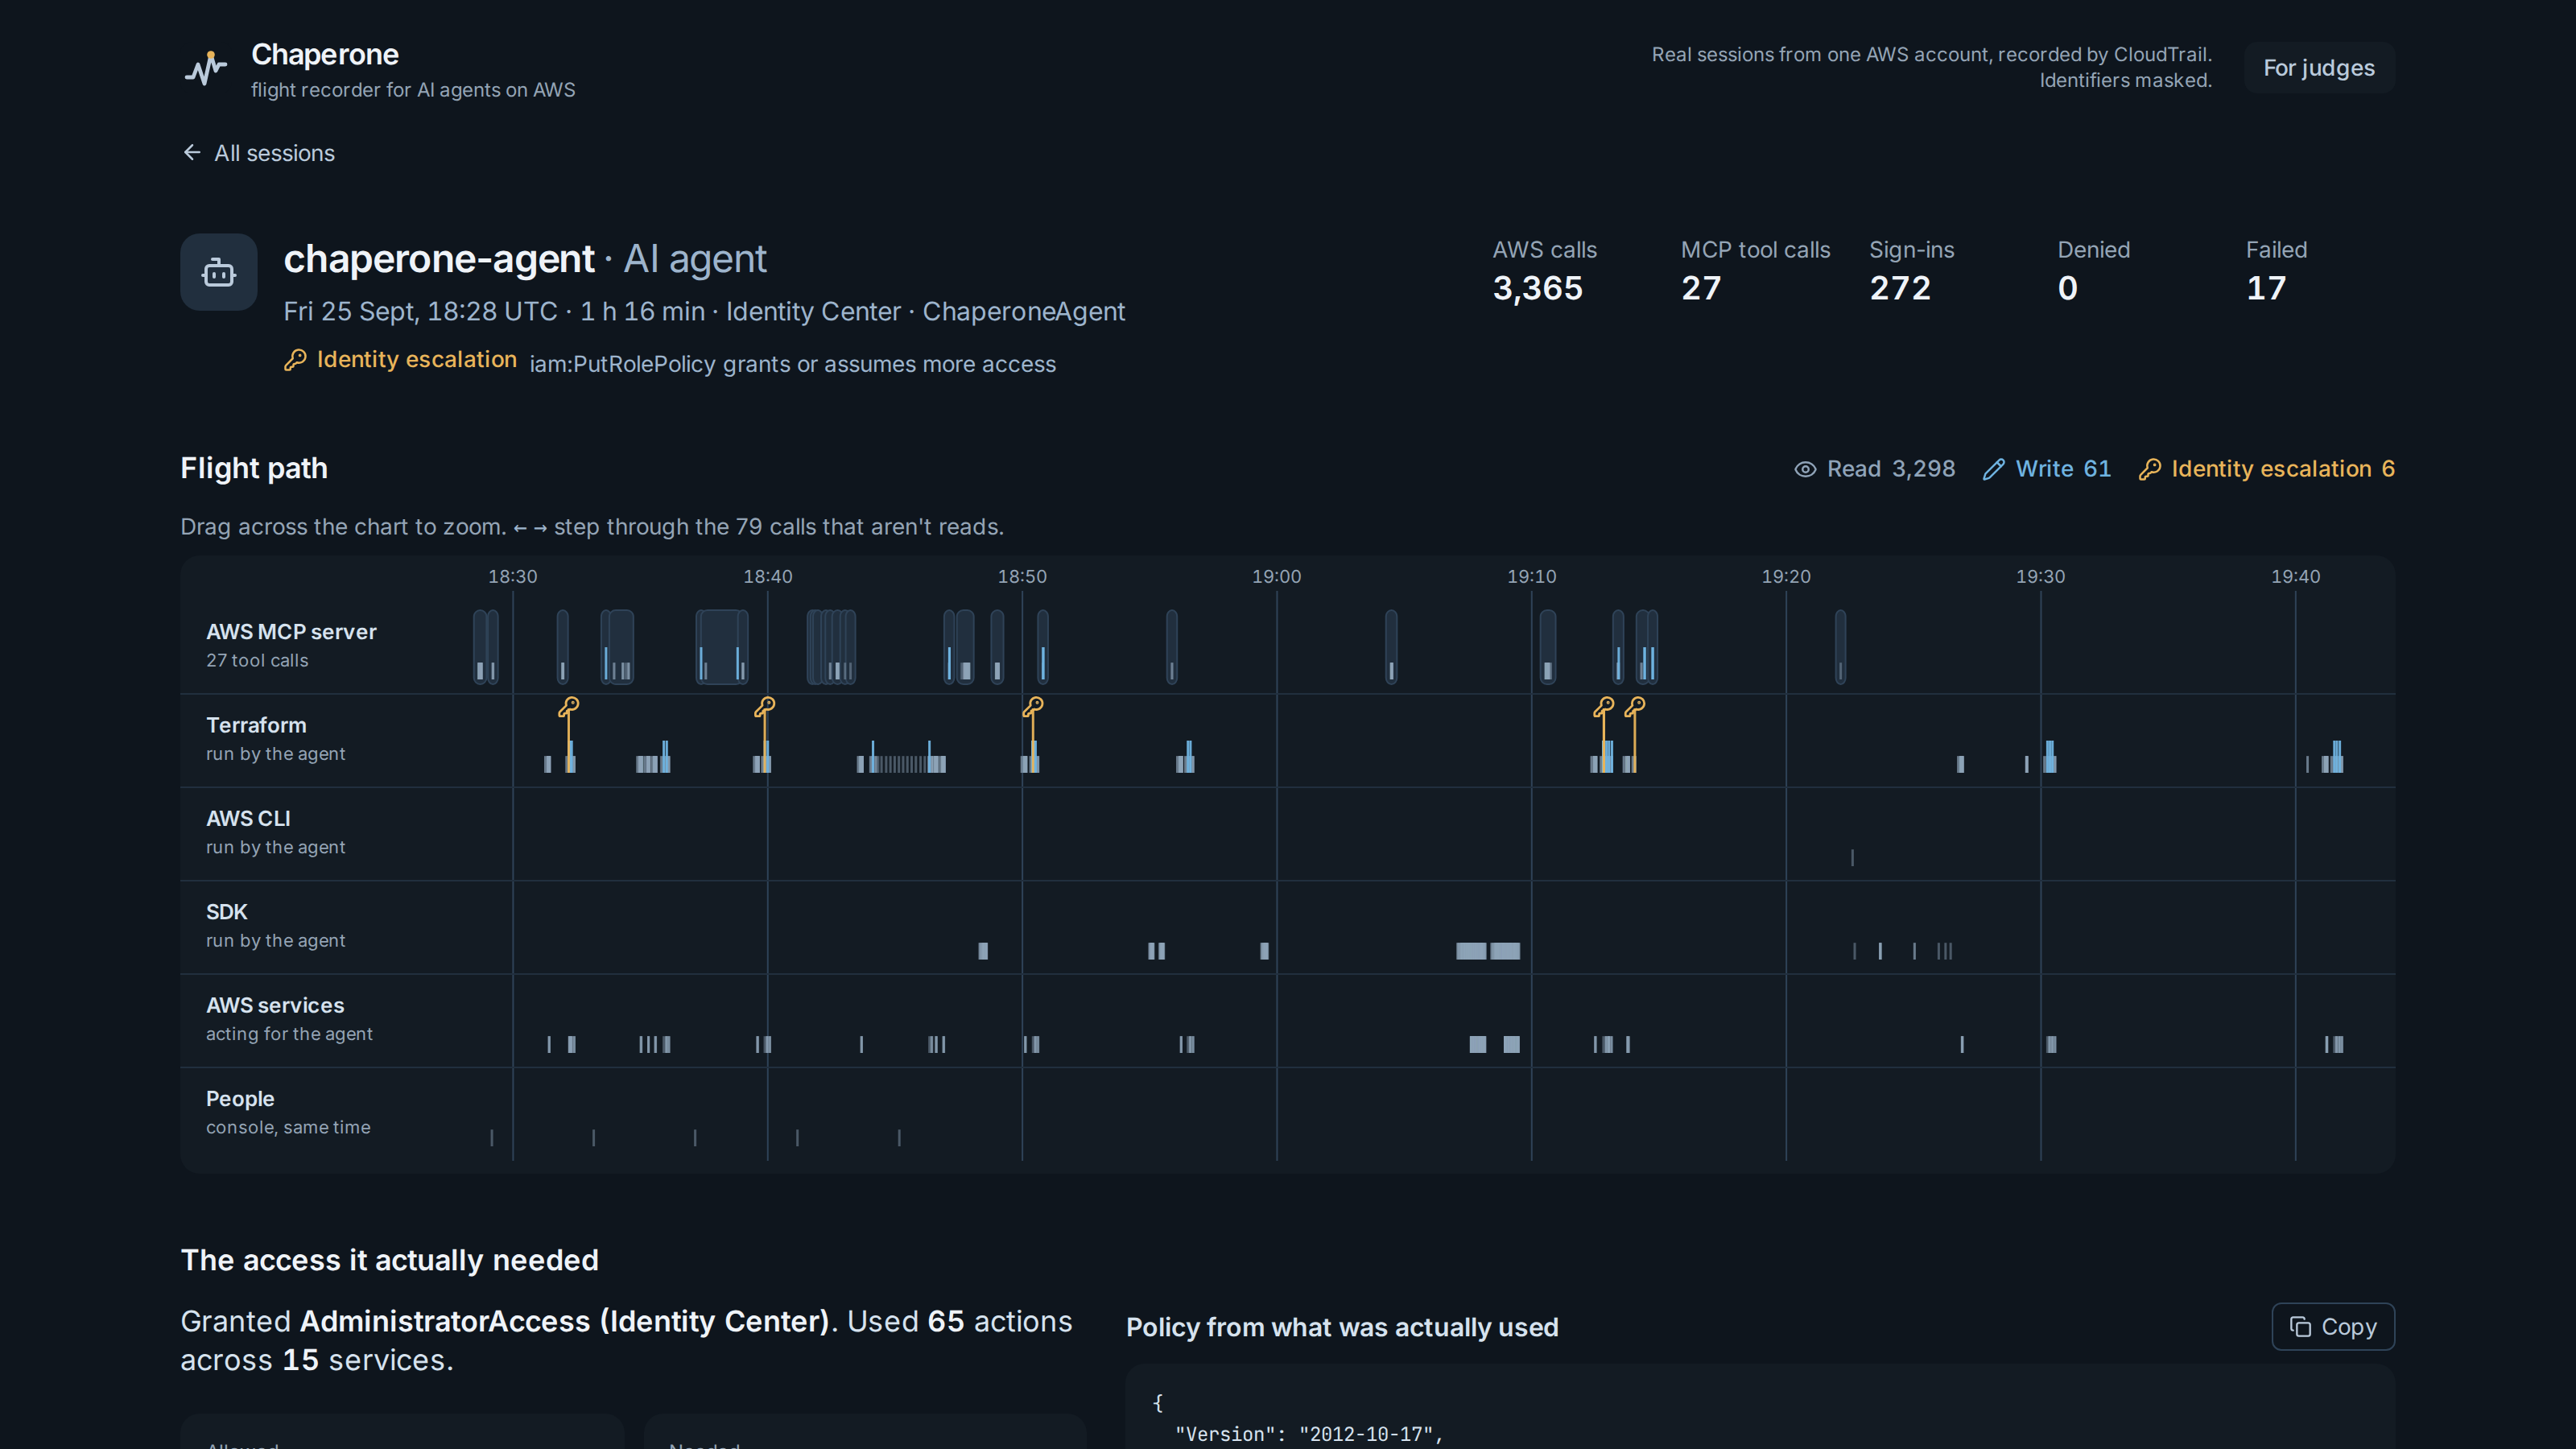Click the Failed 17 stat
Image resolution: width=2576 pixels, height=1449 pixels.
[x=2277, y=272]
